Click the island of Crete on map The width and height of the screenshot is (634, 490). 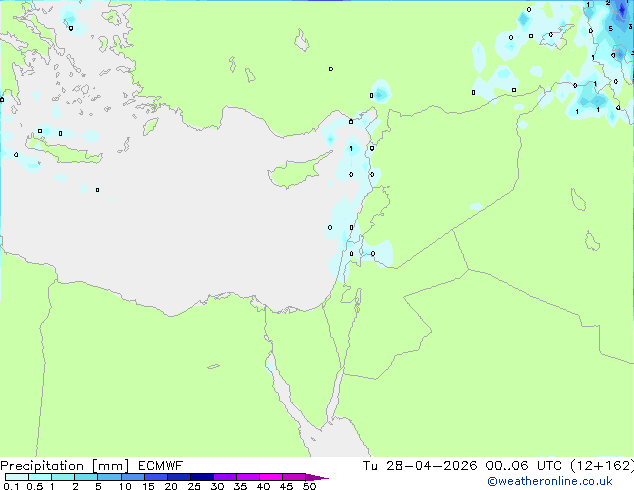click(64, 151)
